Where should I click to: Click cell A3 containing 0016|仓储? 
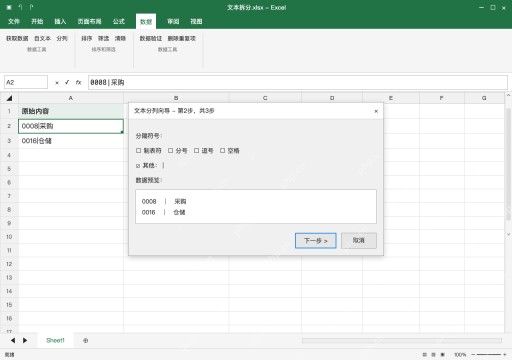[x=71, y=141]
